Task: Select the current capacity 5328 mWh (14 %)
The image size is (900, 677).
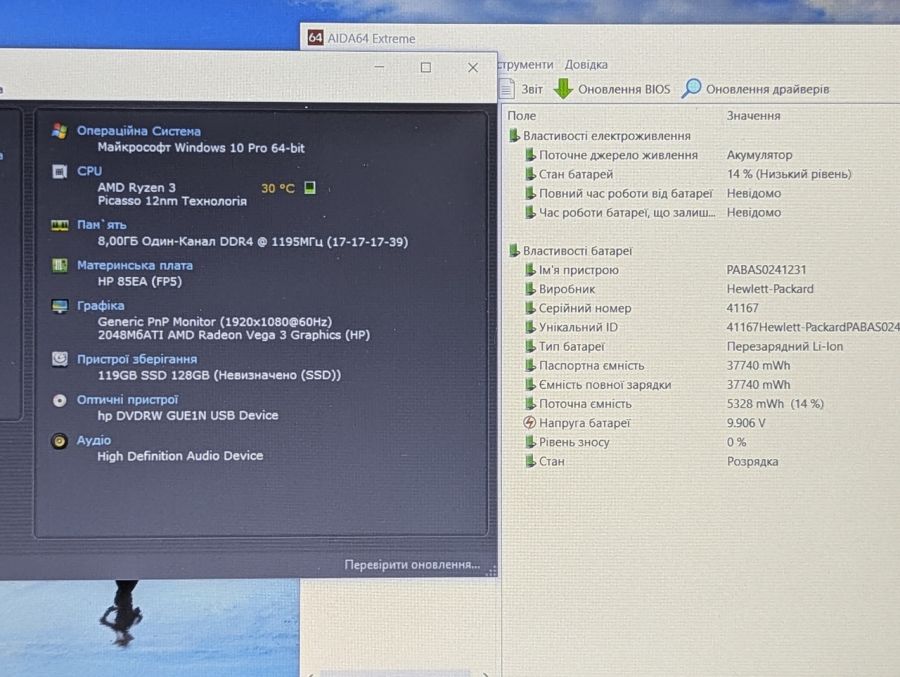Action: tap(775, 404)
